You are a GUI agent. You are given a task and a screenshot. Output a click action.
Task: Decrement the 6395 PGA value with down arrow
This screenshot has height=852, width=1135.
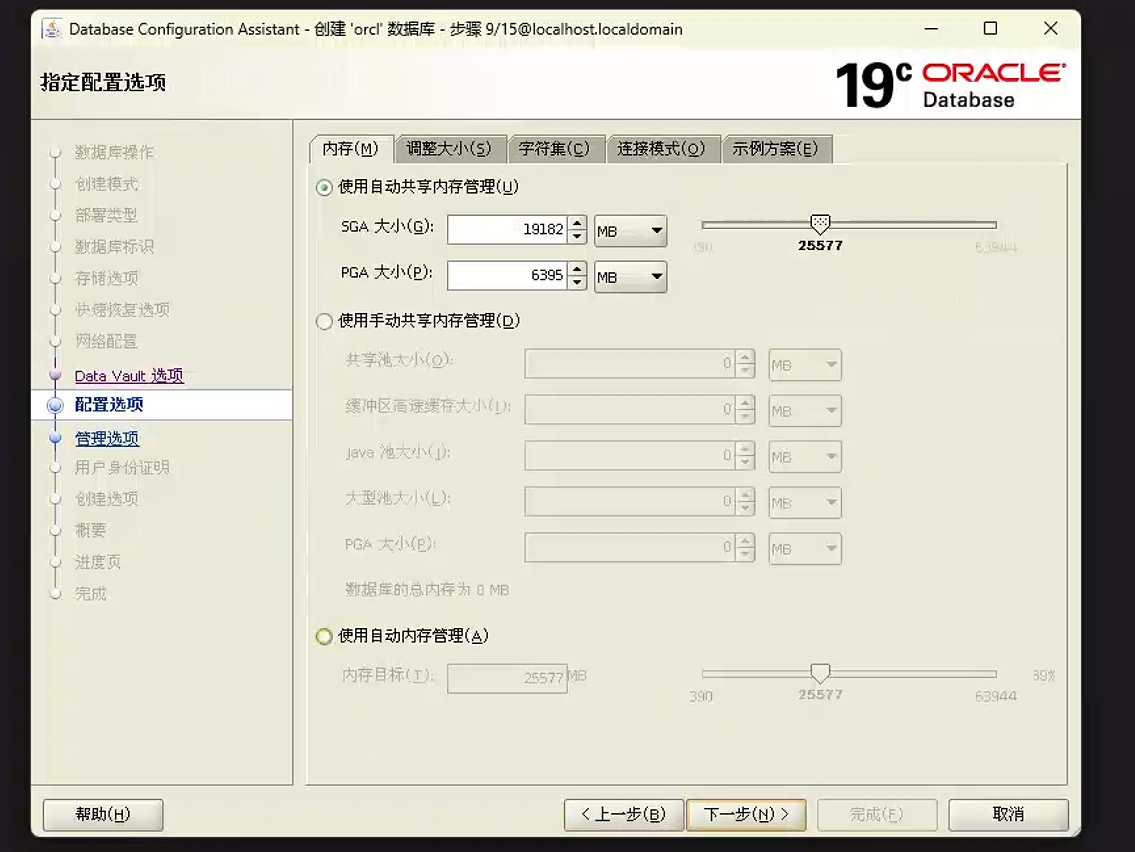click(x=577, y=282)
